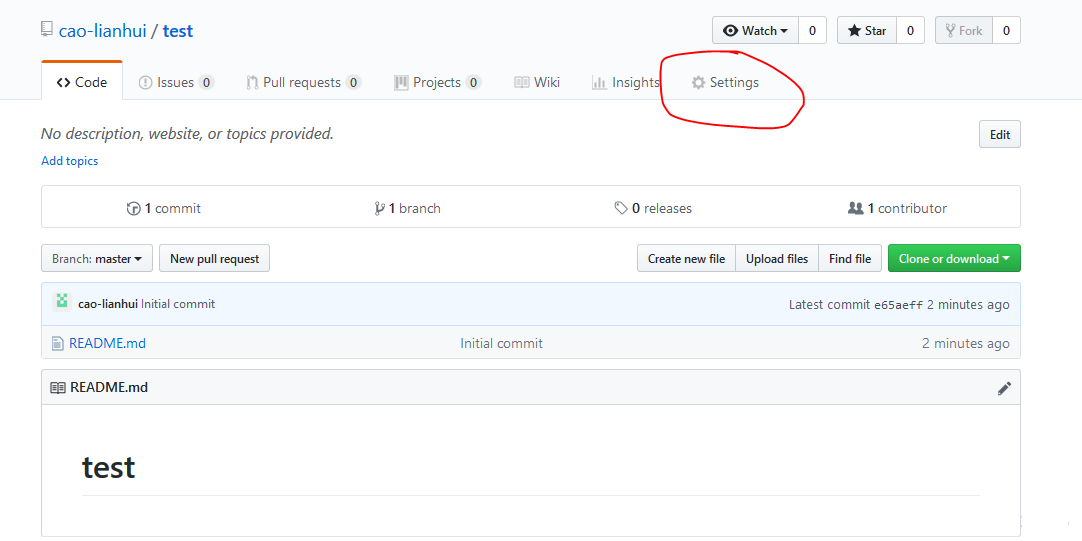Click the commit history clock icon
Image resolution: width=1082 pixels, height=541 pixels.
134,208
